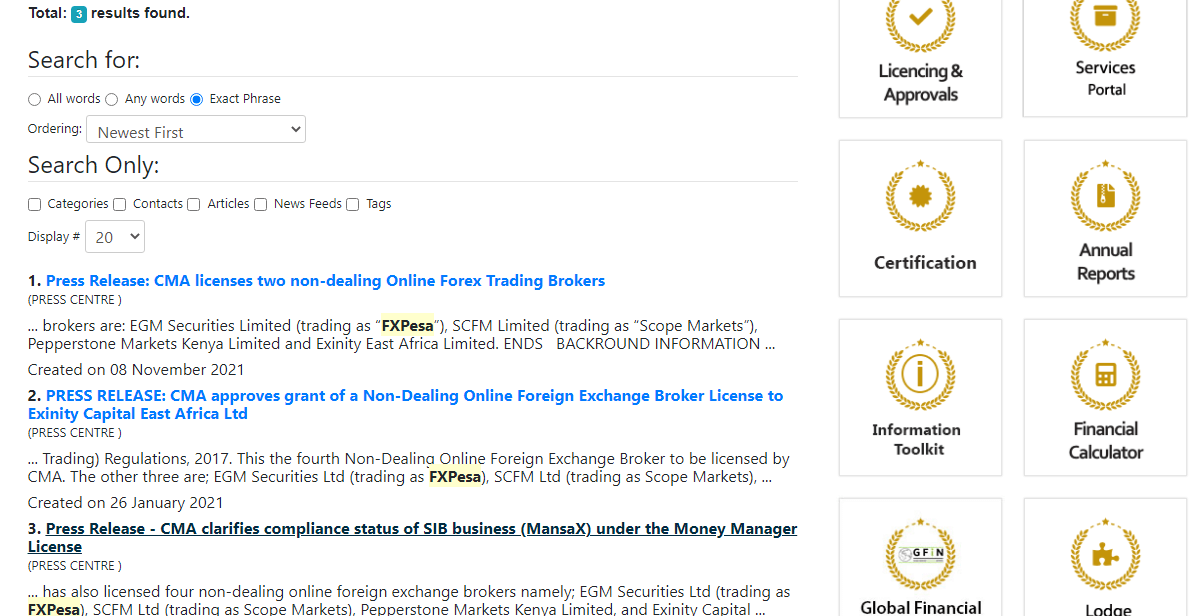Viewport: 1200px width, 616px height.
Task: Tick the News Feeds checkbox
Action: 261,204
